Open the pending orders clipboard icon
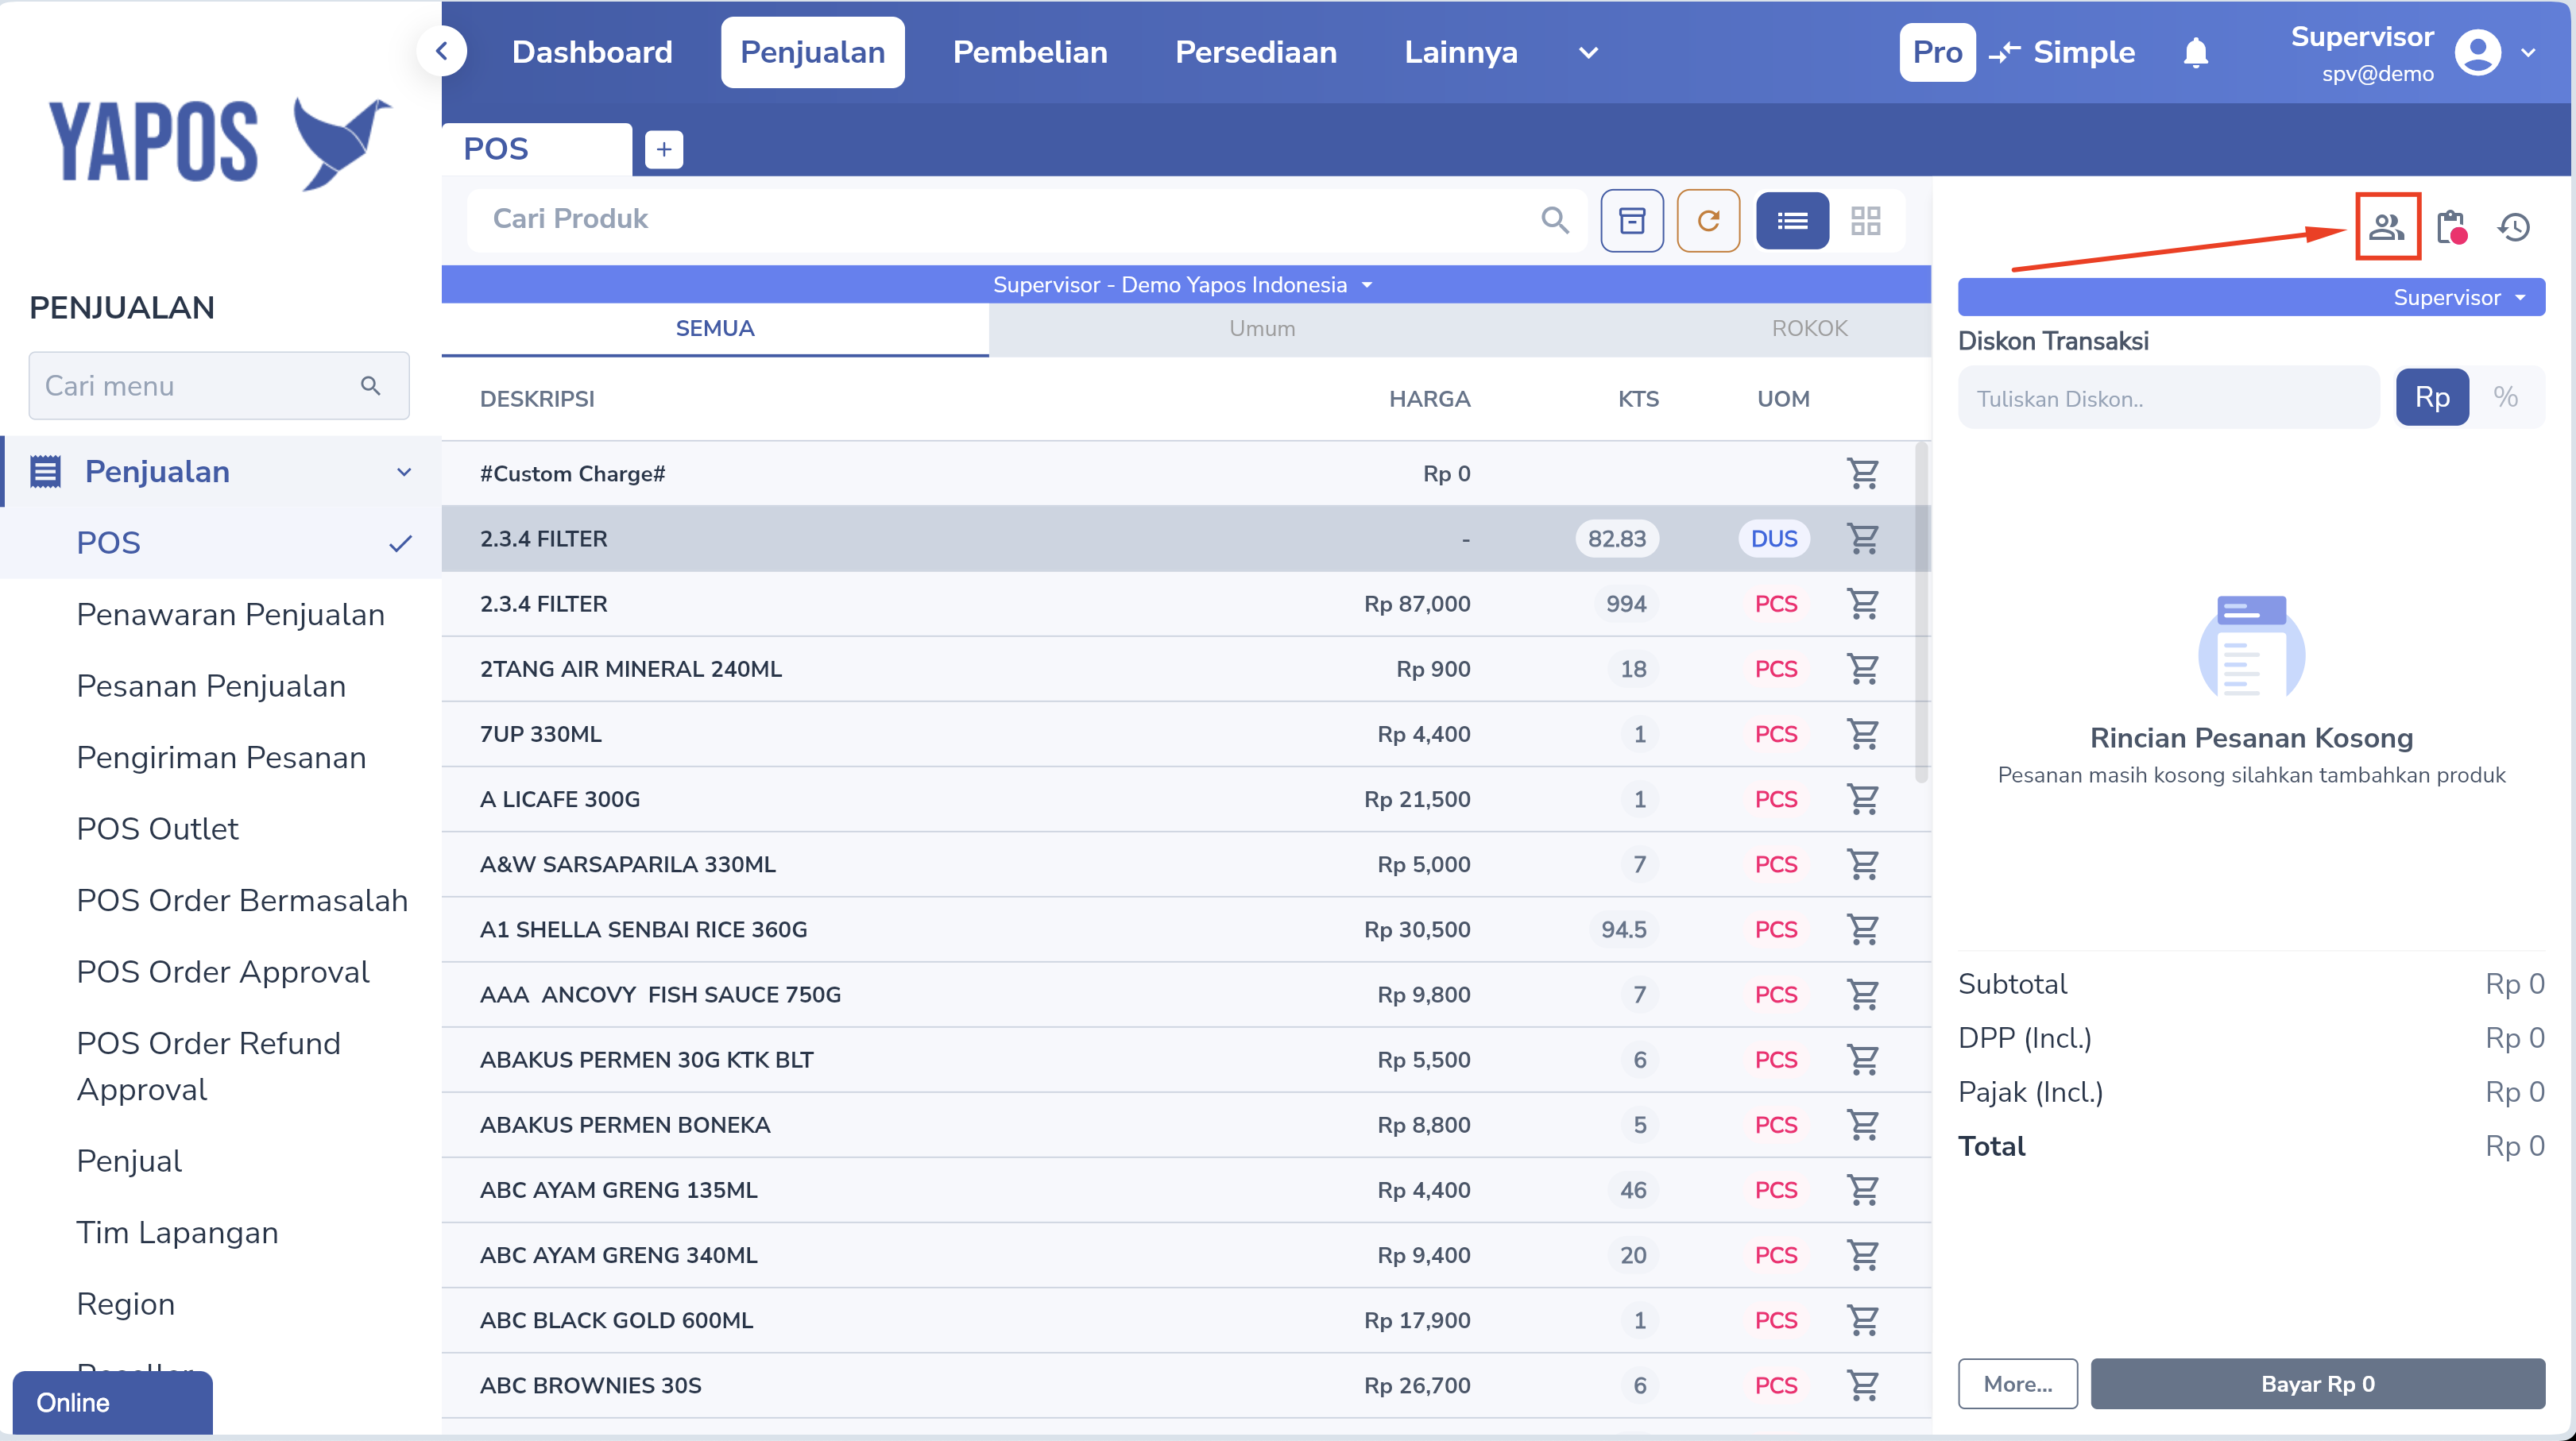The width and height of the screenshot is (2576, 1441). pos(2451,227)
